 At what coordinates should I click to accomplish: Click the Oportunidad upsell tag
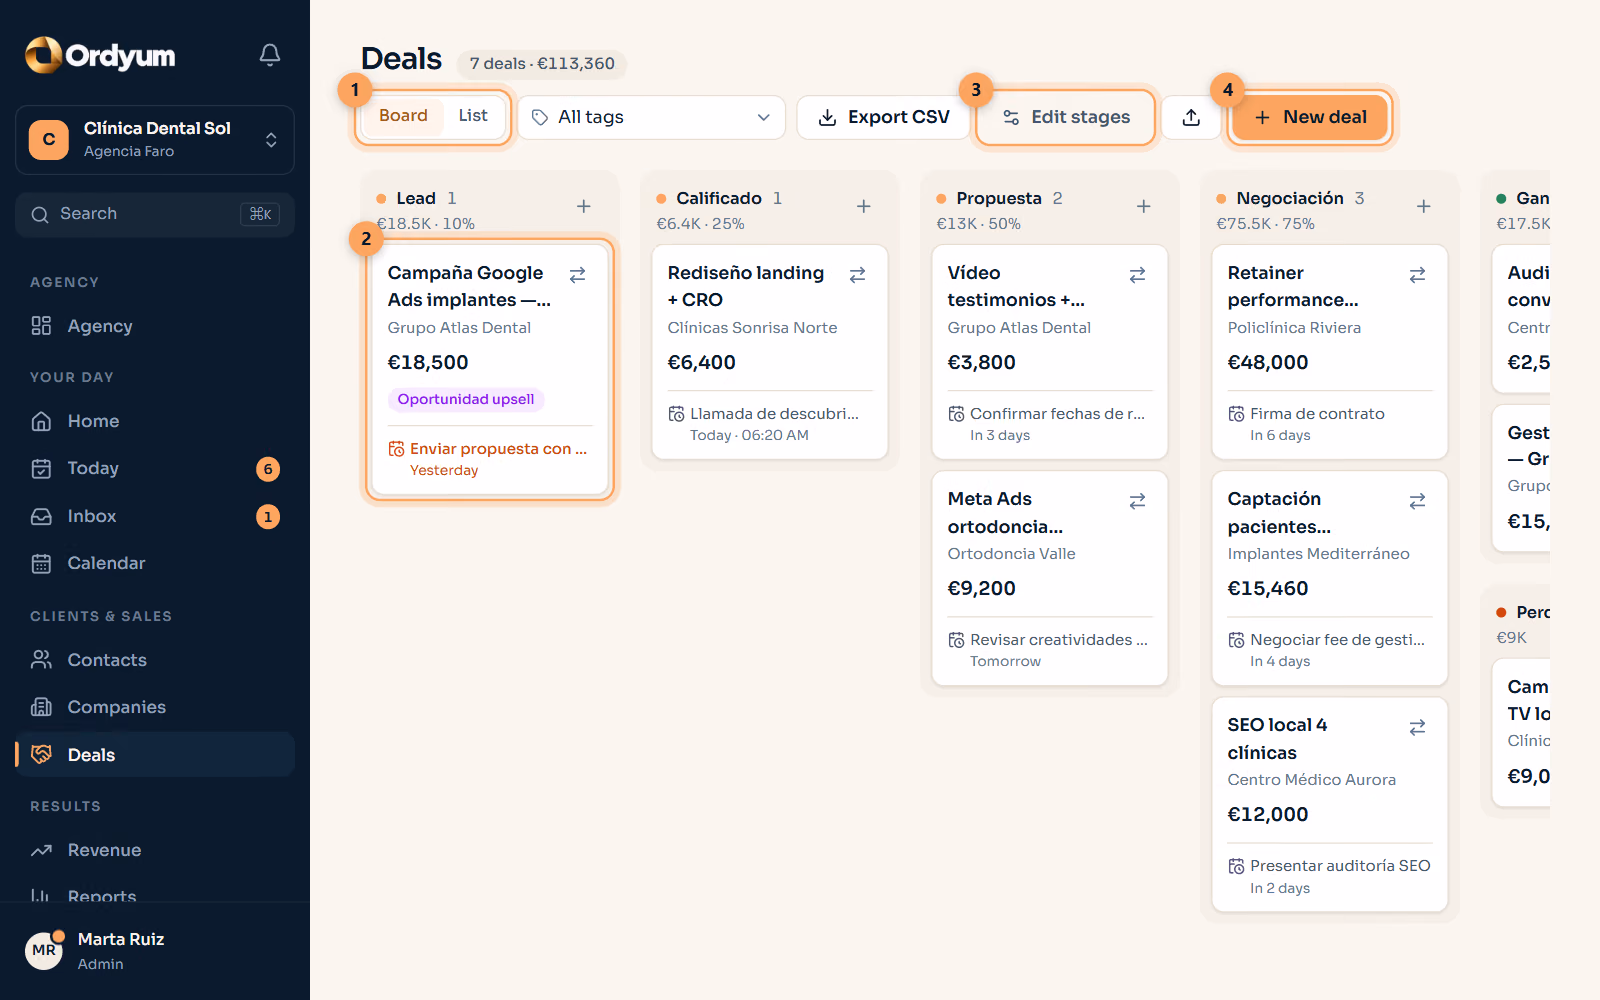(x=466, y=399)
